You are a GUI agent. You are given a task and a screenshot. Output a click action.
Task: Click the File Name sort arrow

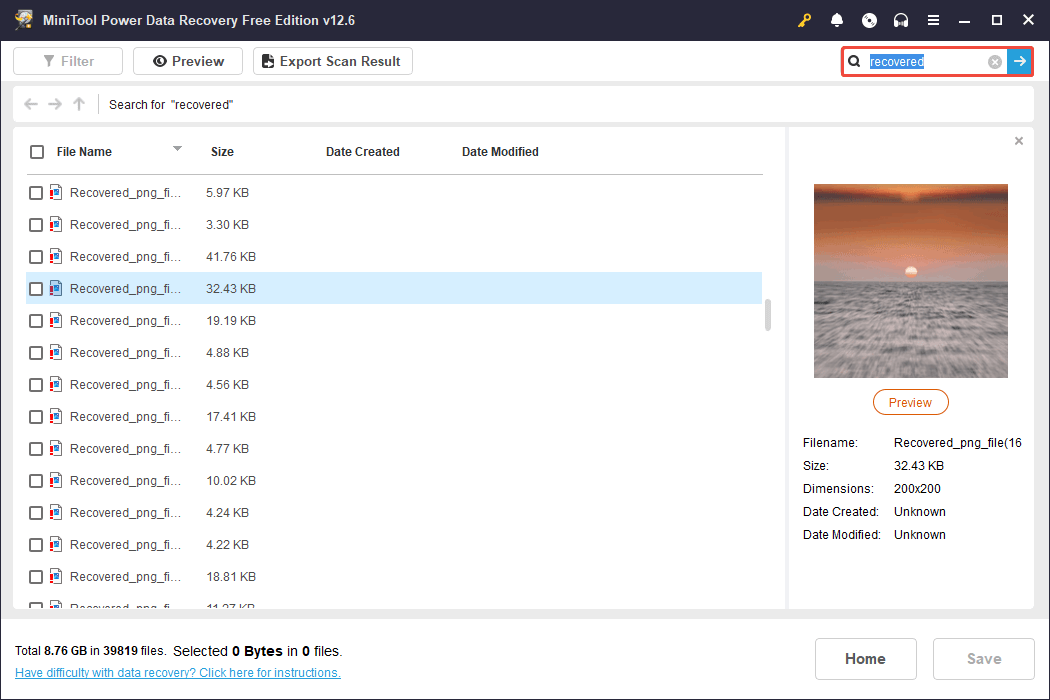[177, 149]
